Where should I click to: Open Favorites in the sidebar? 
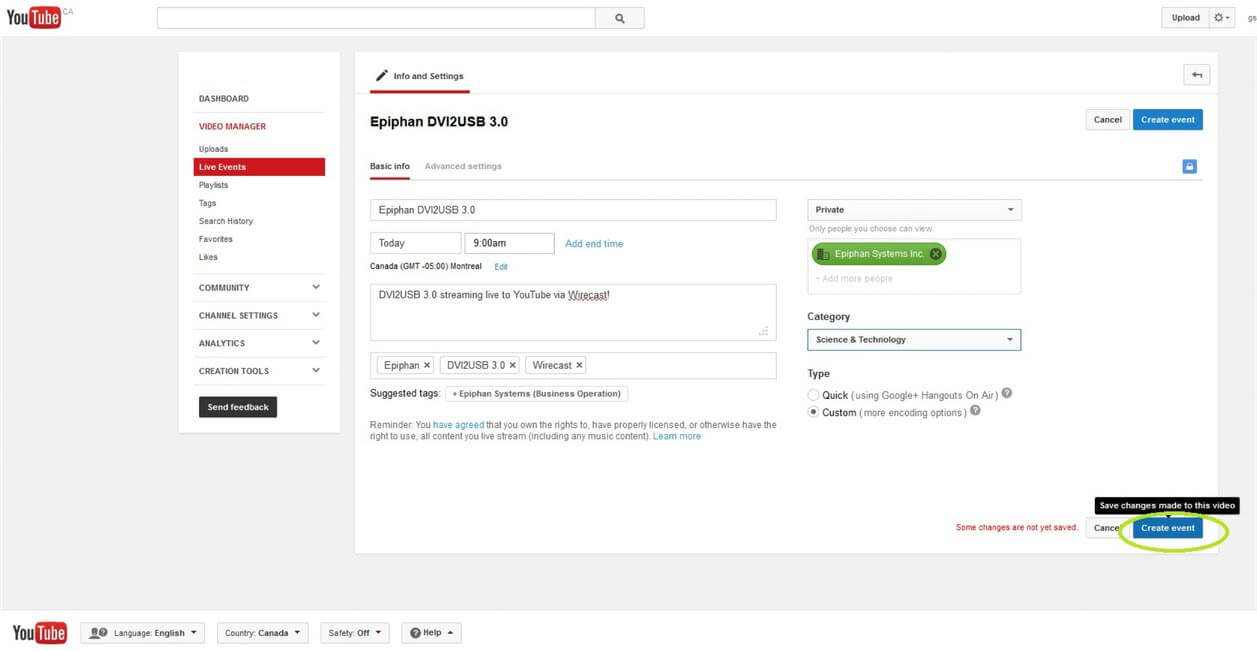216,239
